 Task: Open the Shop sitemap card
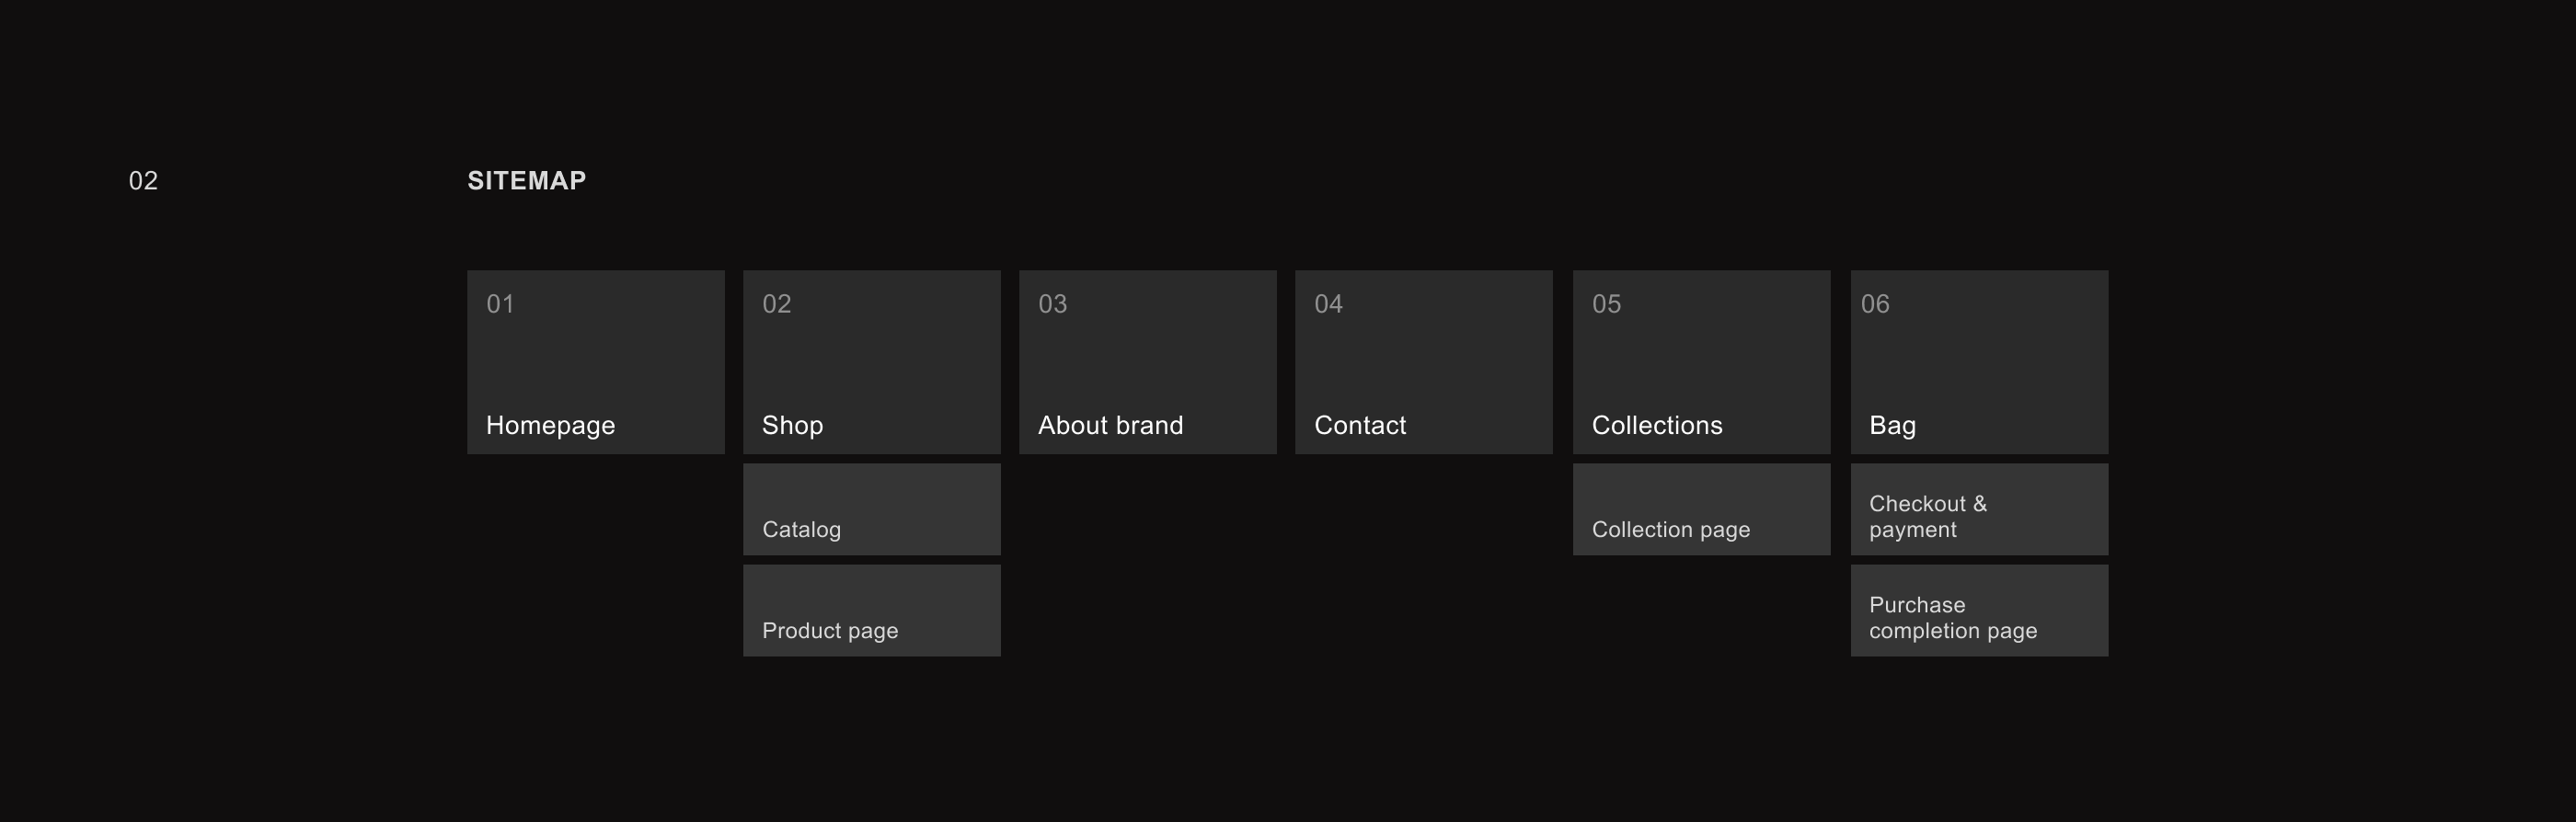point(871,362)
